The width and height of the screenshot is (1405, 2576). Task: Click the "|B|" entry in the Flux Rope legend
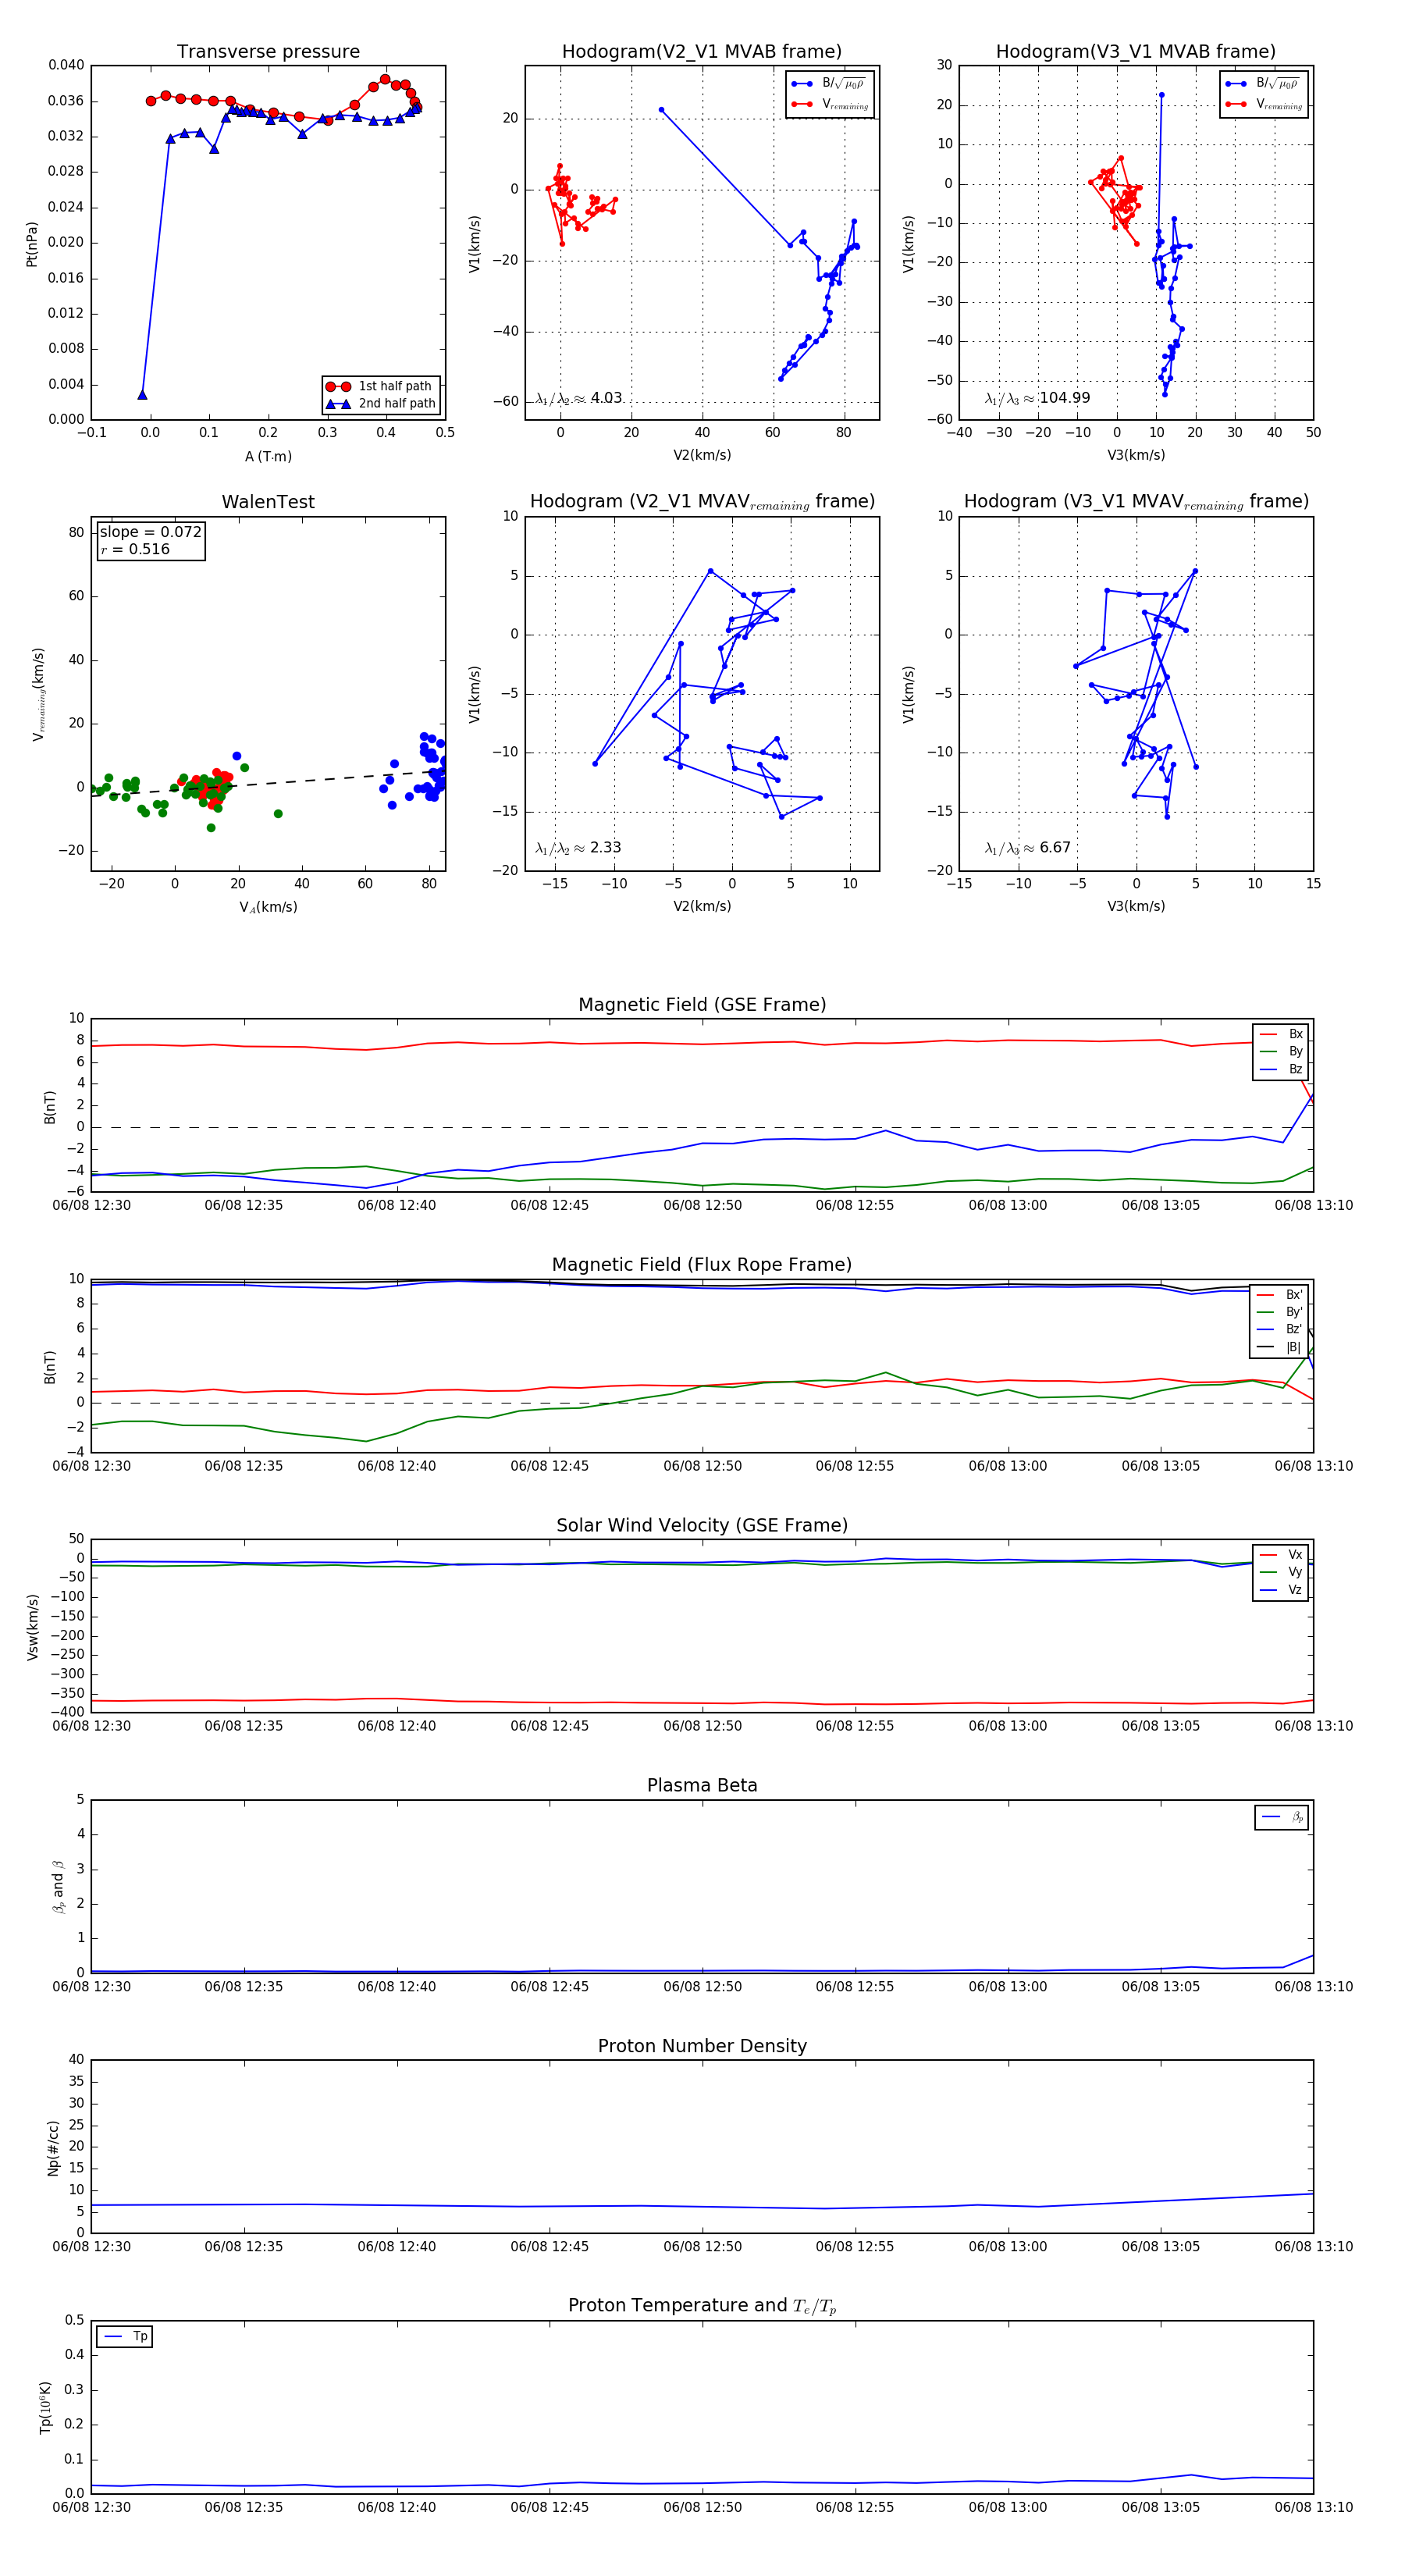coord(1280,1347)
